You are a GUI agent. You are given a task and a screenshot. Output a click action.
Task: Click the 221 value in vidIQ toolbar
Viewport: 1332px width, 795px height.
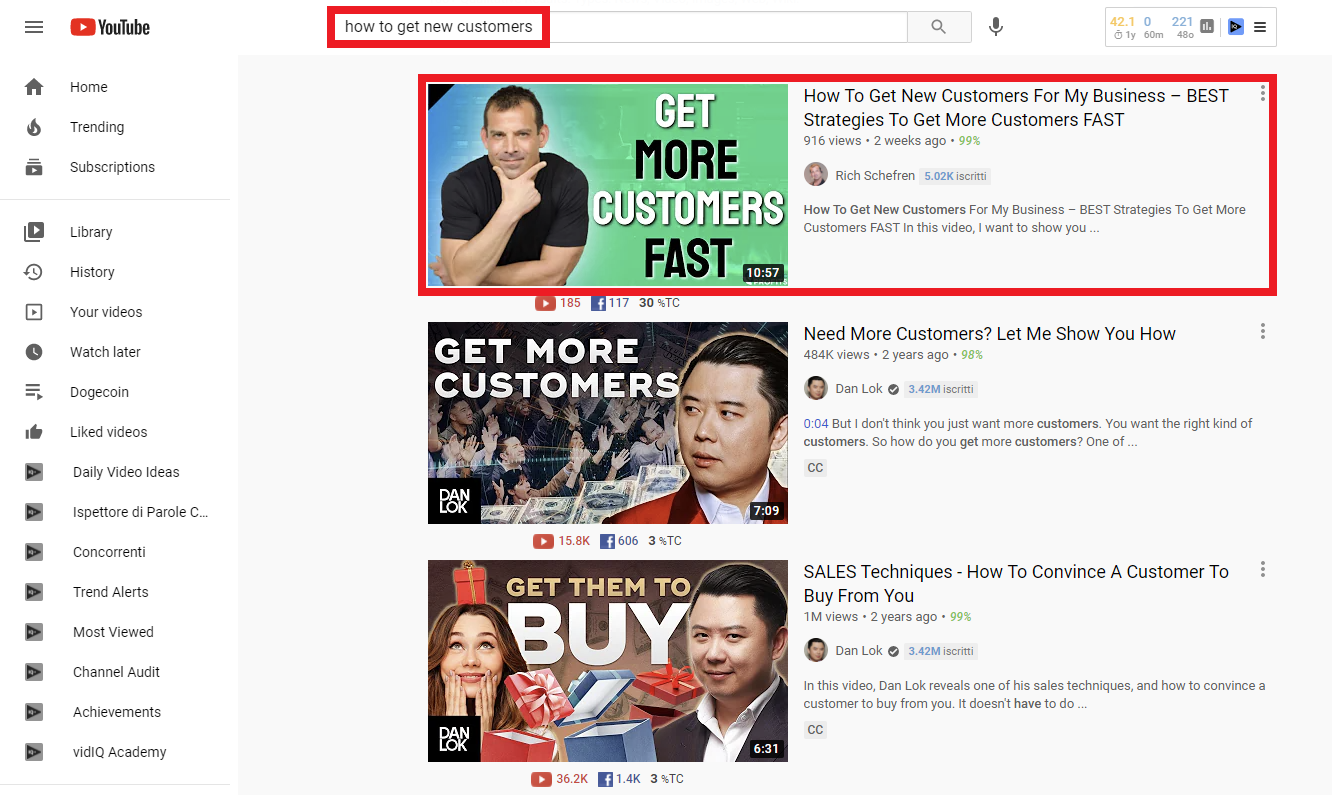pos(1183,21)
